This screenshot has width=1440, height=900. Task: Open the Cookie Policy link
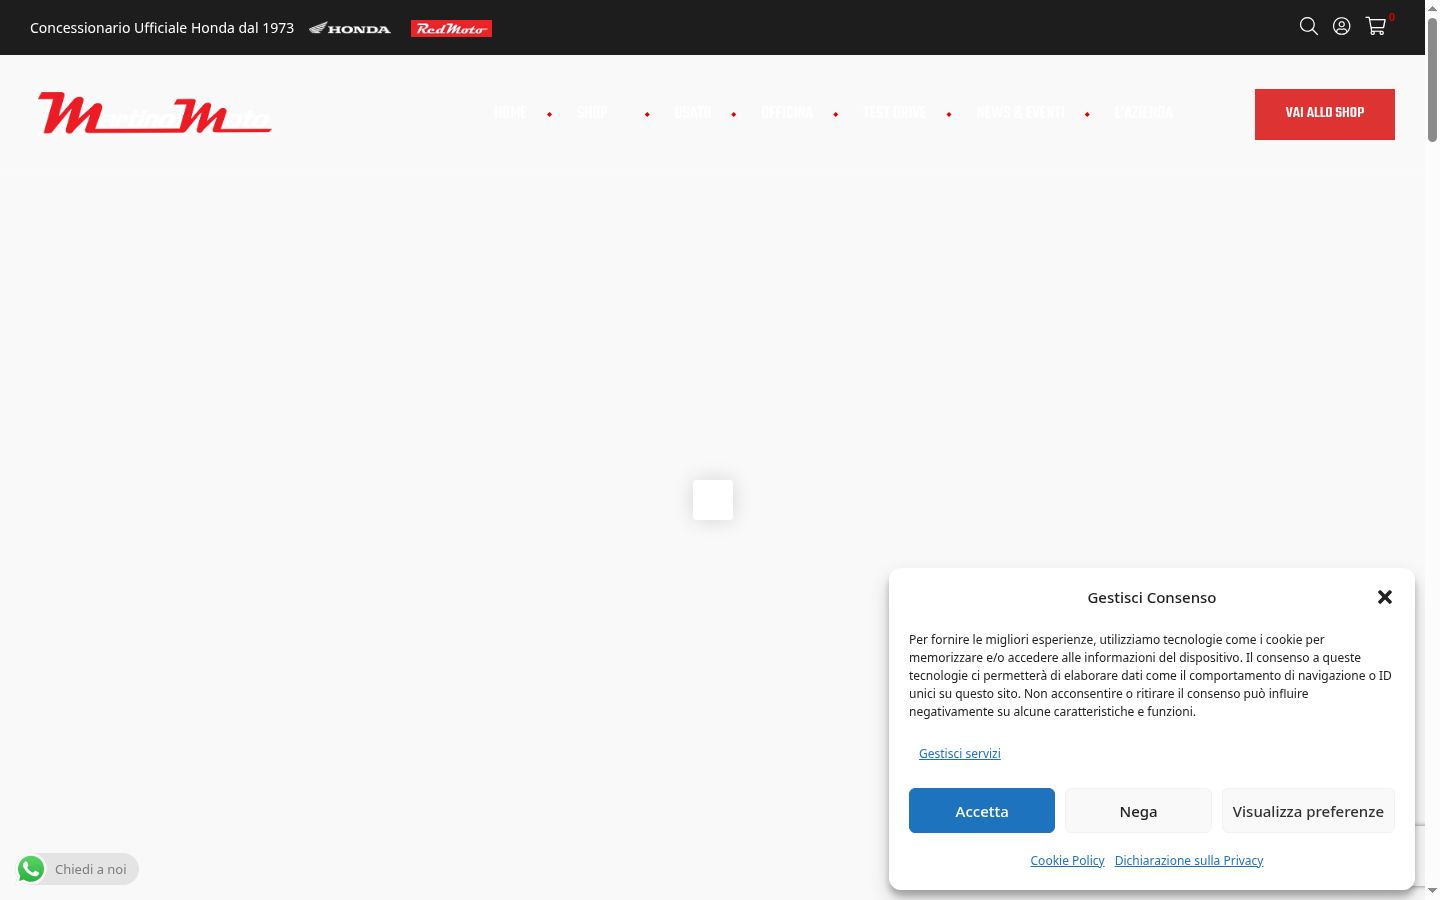pos(1067,861)
